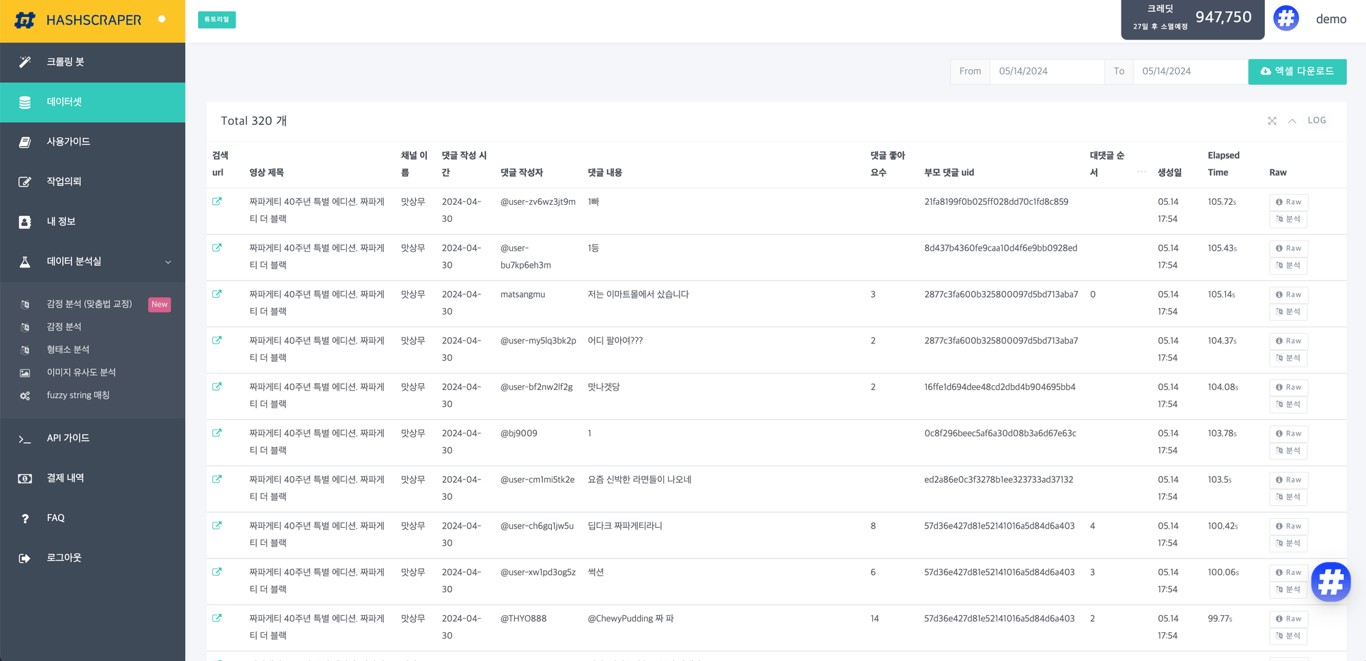Image resolution: width=1366 pixels, height=661 pixels.
Task: Expand hidden columns via ellipsis header
Action: 1141,172
